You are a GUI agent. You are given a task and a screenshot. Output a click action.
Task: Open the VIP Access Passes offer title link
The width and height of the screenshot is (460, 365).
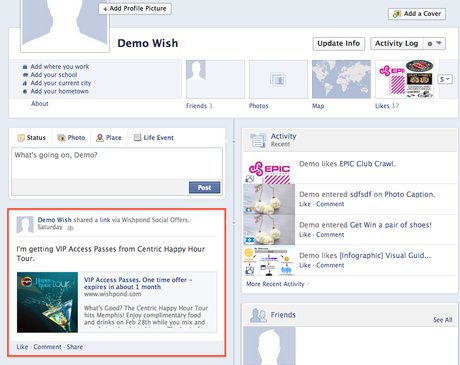point(138,283)
